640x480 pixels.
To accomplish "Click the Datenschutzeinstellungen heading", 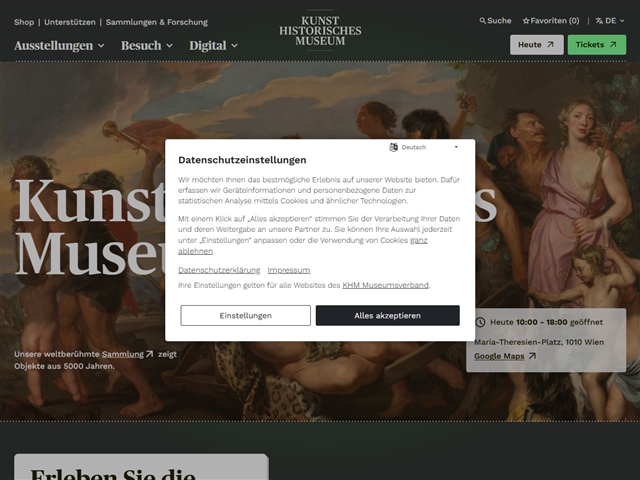I will (242, 160).
